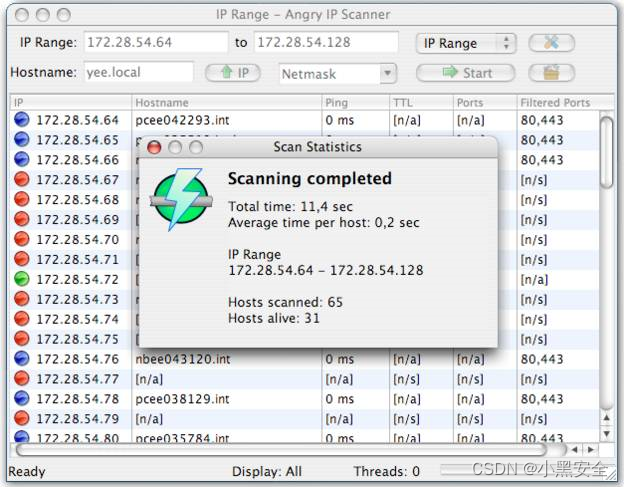Click the 0 ms ping for 172.28.54.64
Screen dimensions: 624x487
pyautogui.click(x=339, y=120)
